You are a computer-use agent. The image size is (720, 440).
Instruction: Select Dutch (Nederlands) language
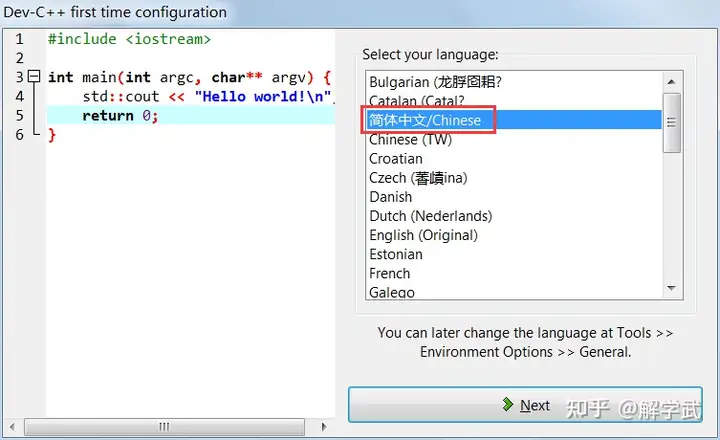pyautogui.click(x=514, y=216)
